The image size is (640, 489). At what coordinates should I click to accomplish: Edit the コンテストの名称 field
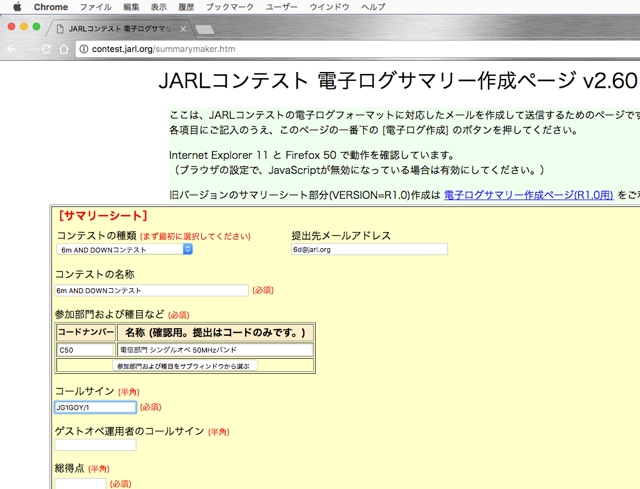pyautogui.click(x=151, y=290)
